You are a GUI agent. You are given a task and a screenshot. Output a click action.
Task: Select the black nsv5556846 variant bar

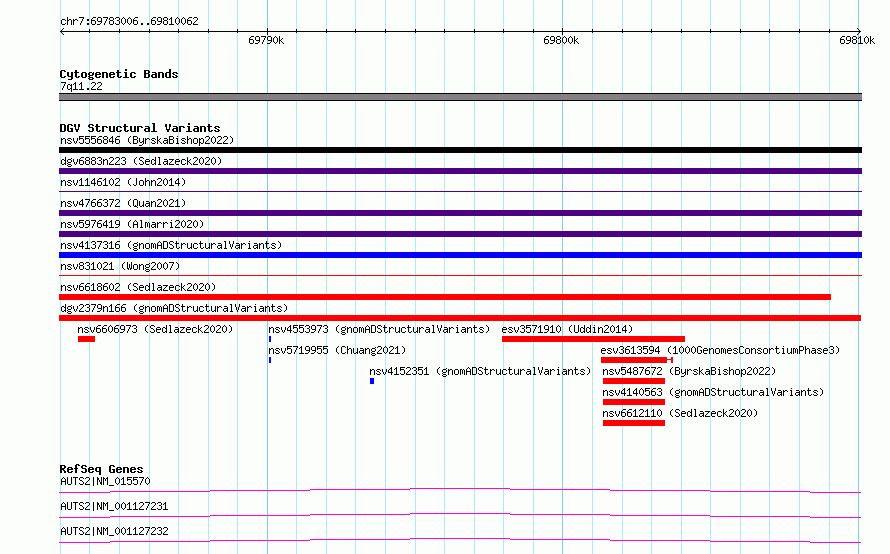coord(460,150)
